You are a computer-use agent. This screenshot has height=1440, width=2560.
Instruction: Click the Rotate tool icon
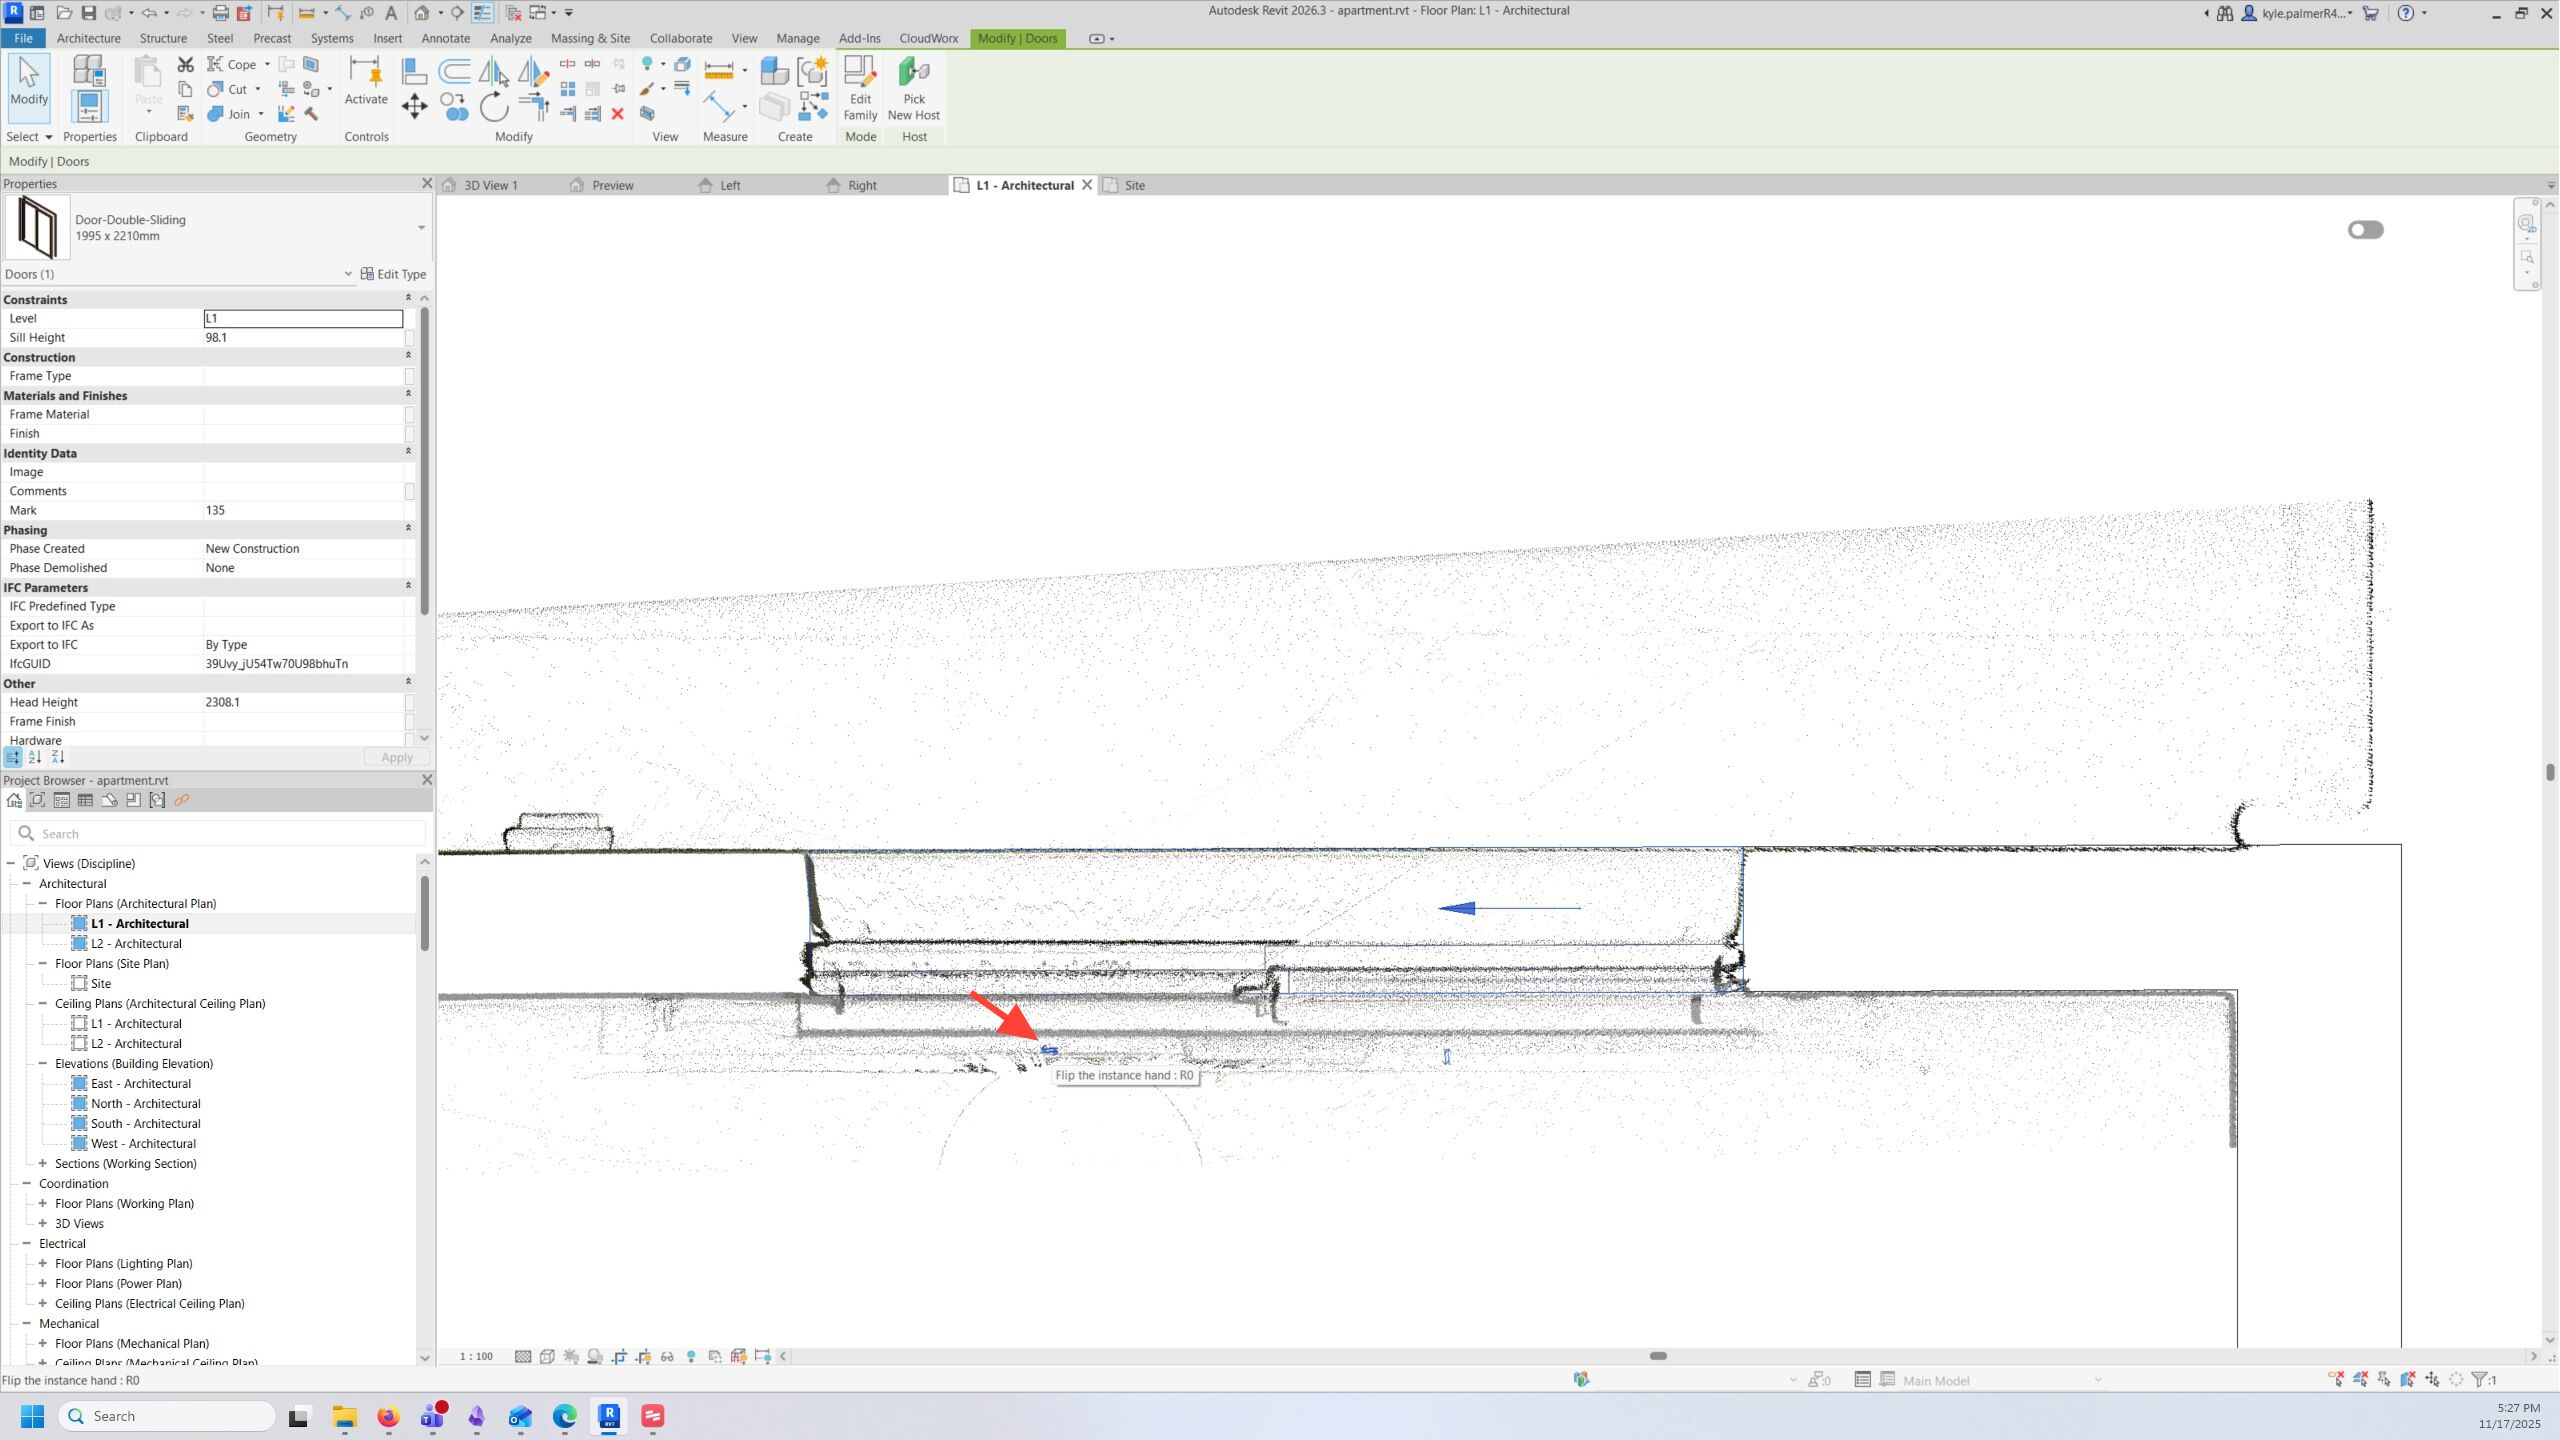pyautogui.click(x=494, y=106)
